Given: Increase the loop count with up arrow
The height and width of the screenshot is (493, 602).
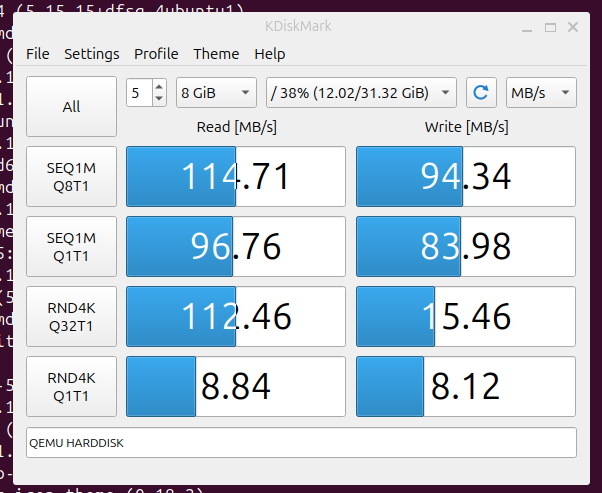Looking at the screenshot, I should (159, 87).
